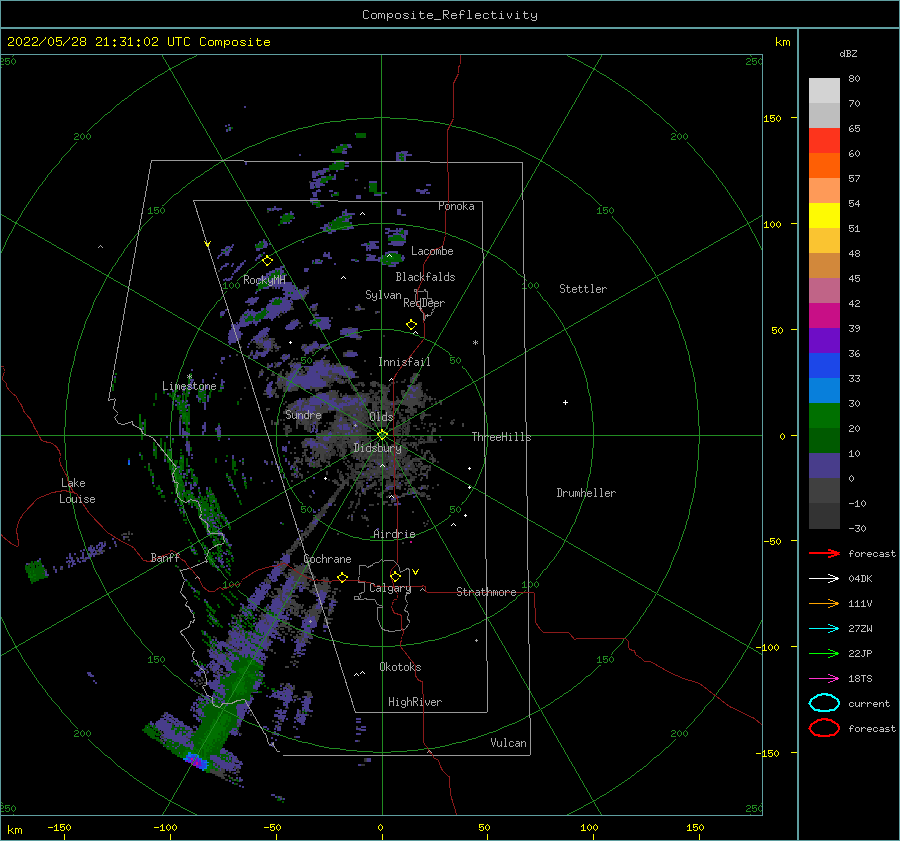Image resolution: width=900 pixels, height=841 pixels.
Task: Click the Didsbury city label
Action: pyautogui.click(x=377, y=448)
